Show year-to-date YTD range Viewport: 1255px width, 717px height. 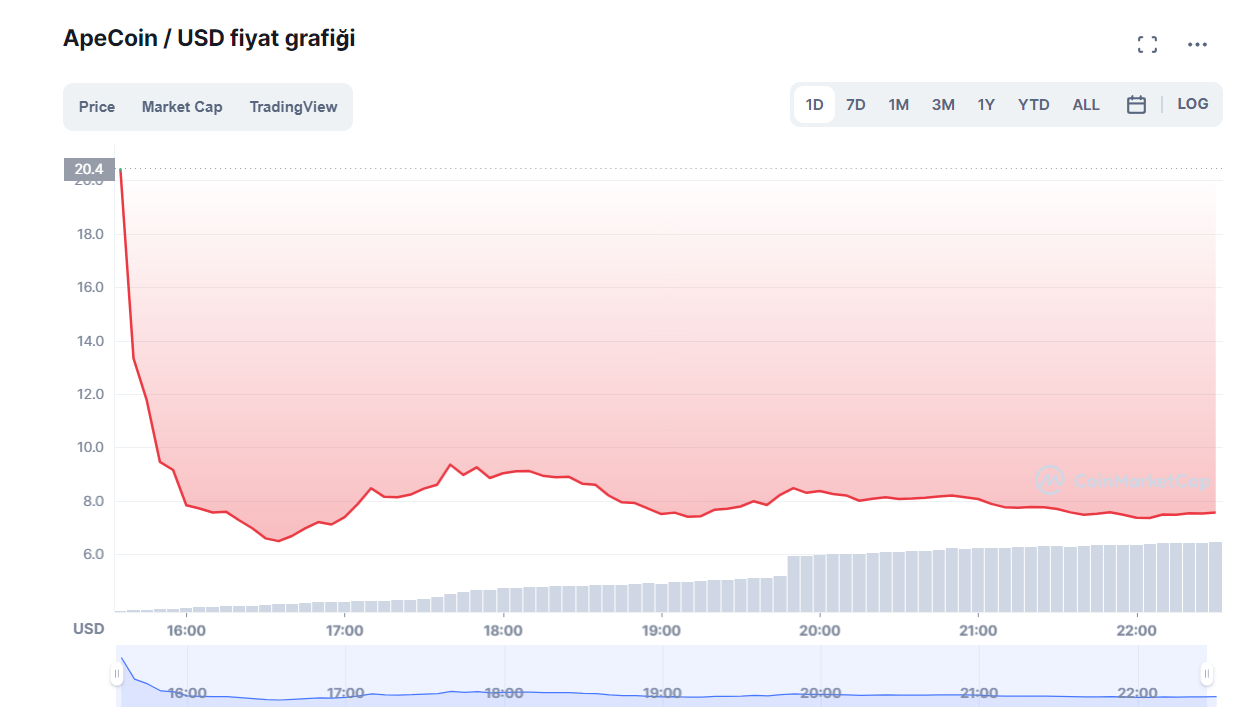click(x=1034, y=105)
